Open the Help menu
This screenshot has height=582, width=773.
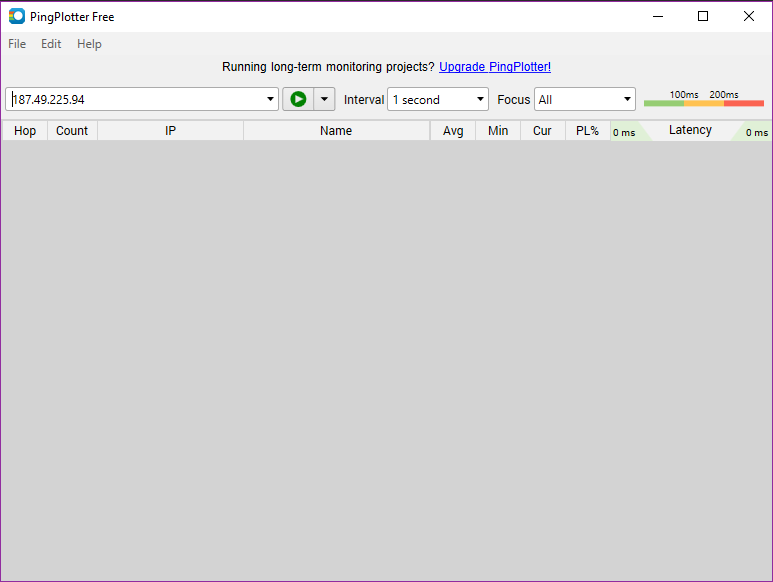[x=89, y=44]
